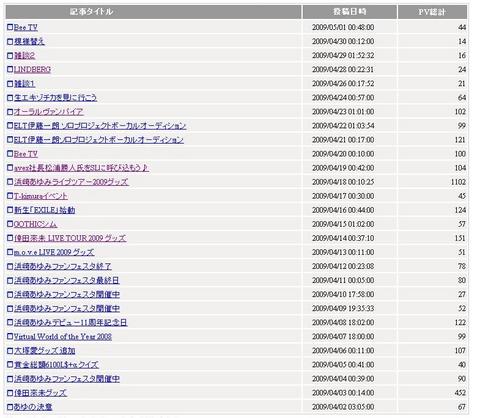The width and height of the screenshot is (480, 418).
Task: Click the icon next to 雑談1
Action: click(x=10, y=84)
